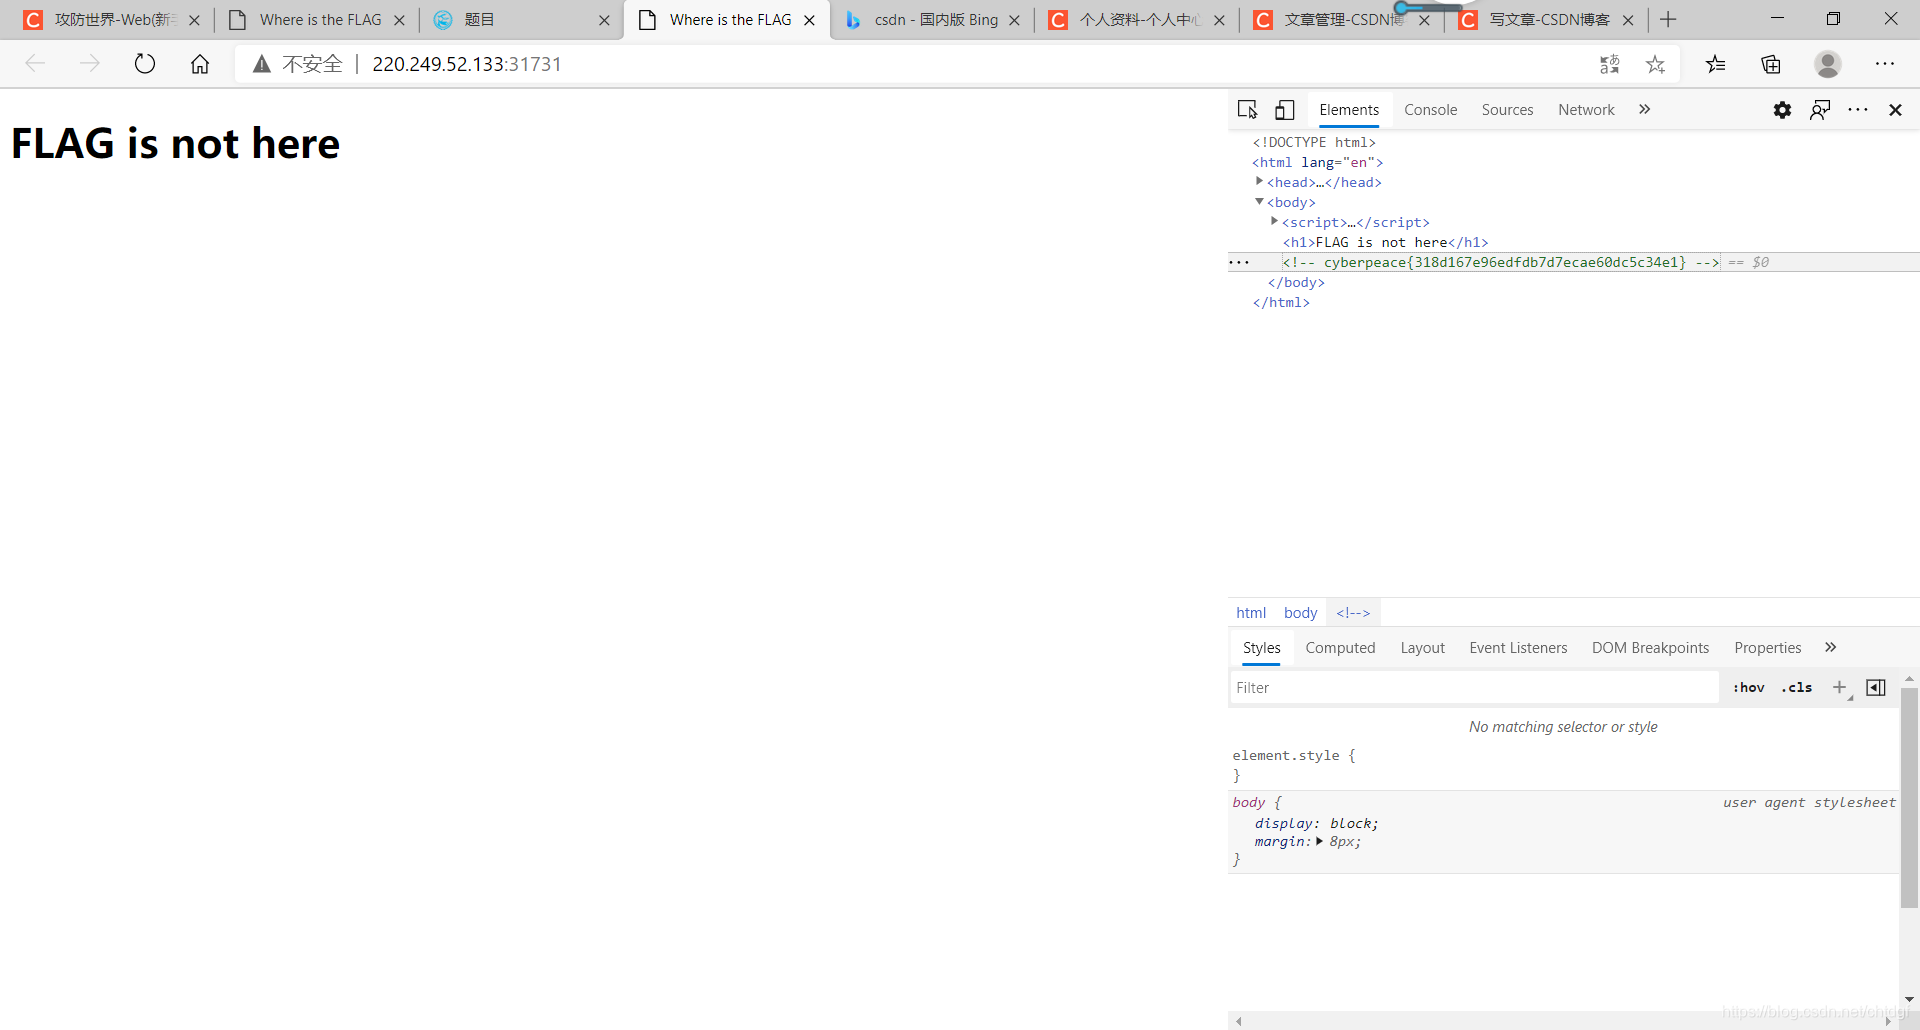Focus the styles Filter input

click(x=1474, y=688)
